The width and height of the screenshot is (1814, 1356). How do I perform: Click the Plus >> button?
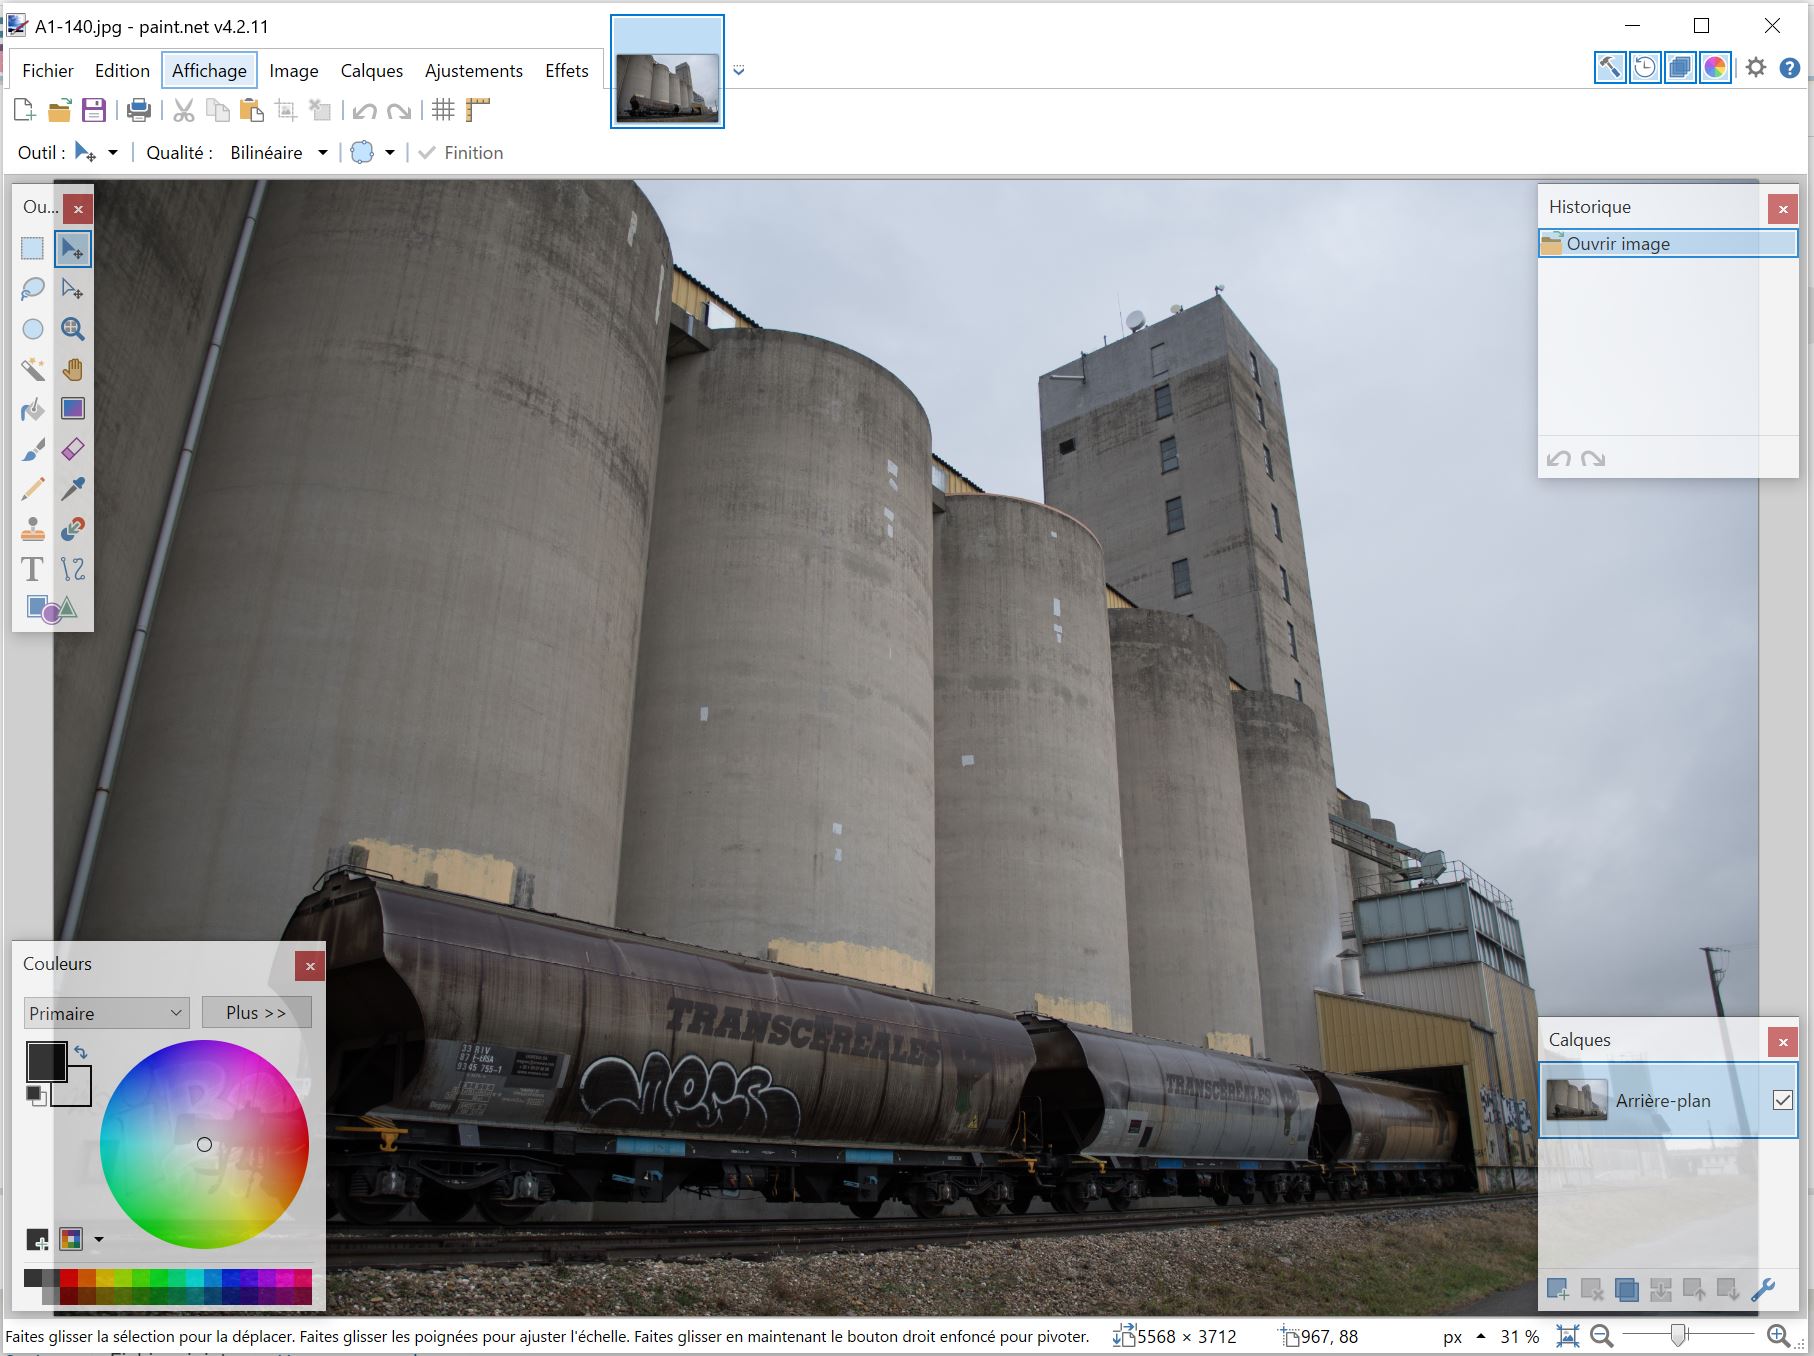[256, 1013]
